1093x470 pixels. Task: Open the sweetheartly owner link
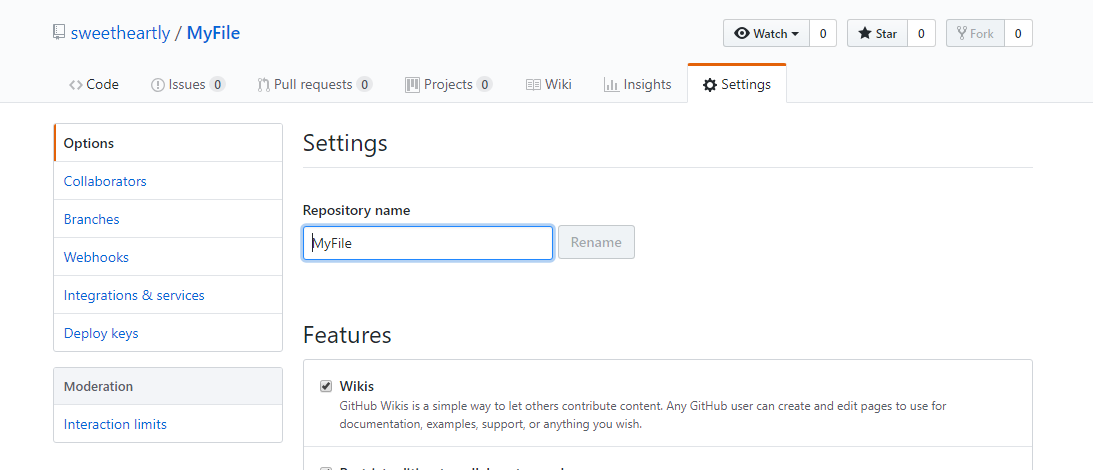coord(120,33)
